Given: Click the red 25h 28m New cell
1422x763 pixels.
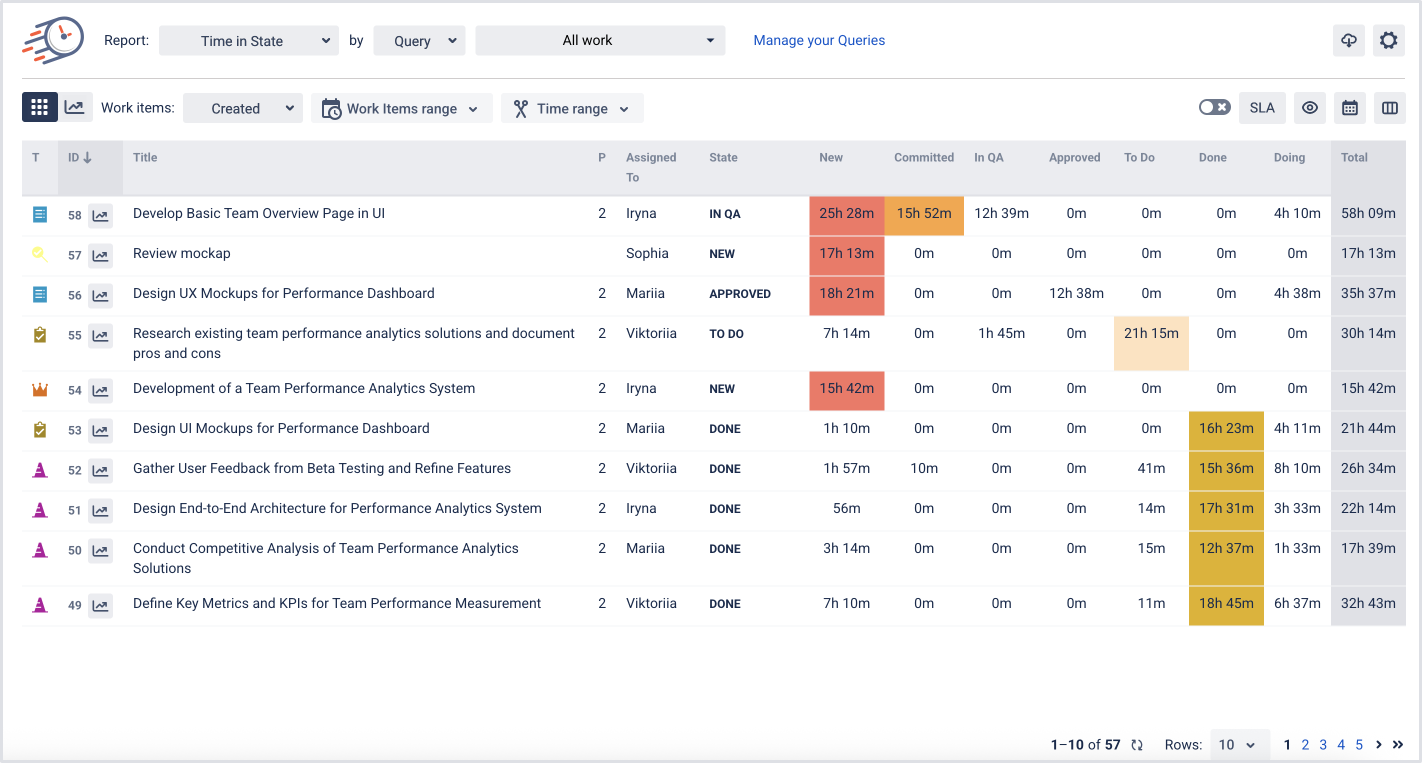Looking at the screenshot, I should point(846,214).
